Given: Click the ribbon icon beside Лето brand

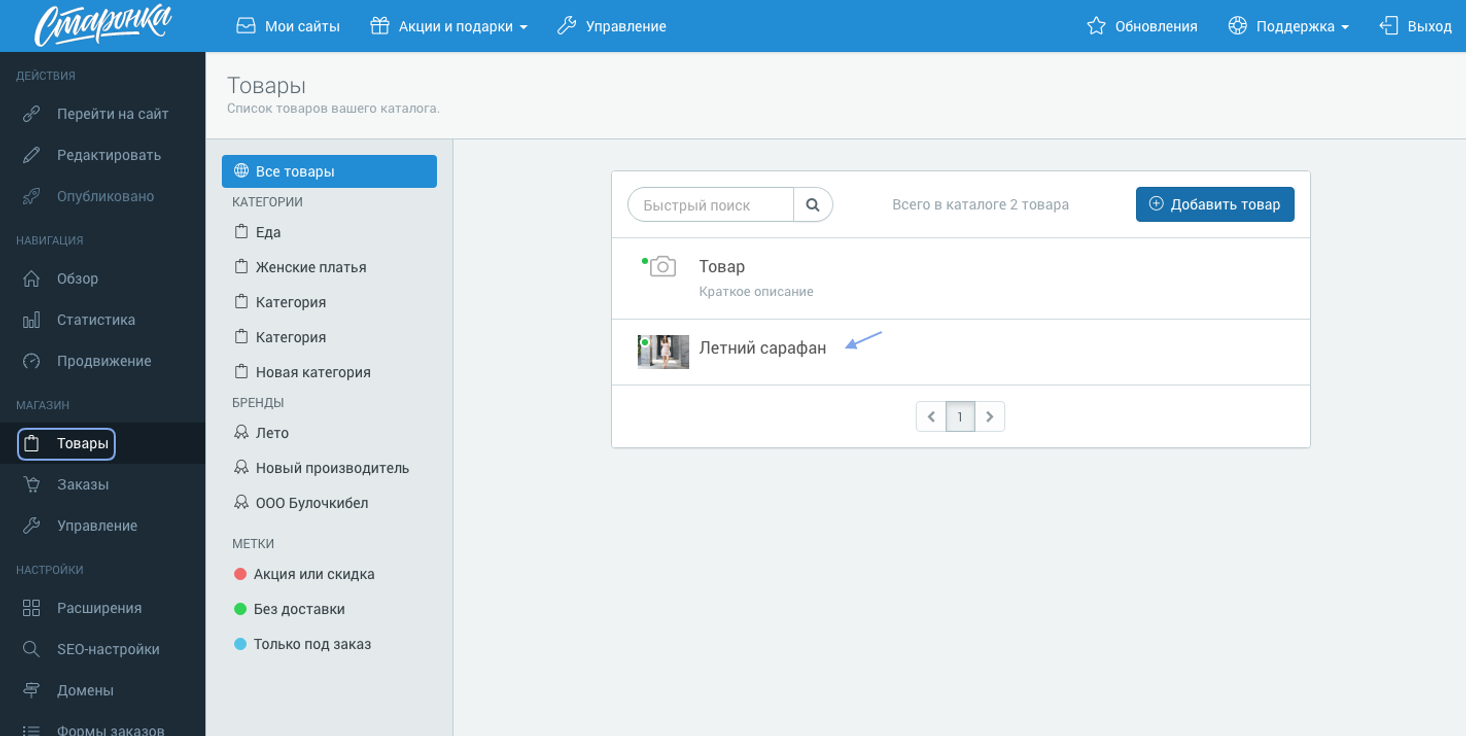Looking at the screenshot, I should coord(241,432).
